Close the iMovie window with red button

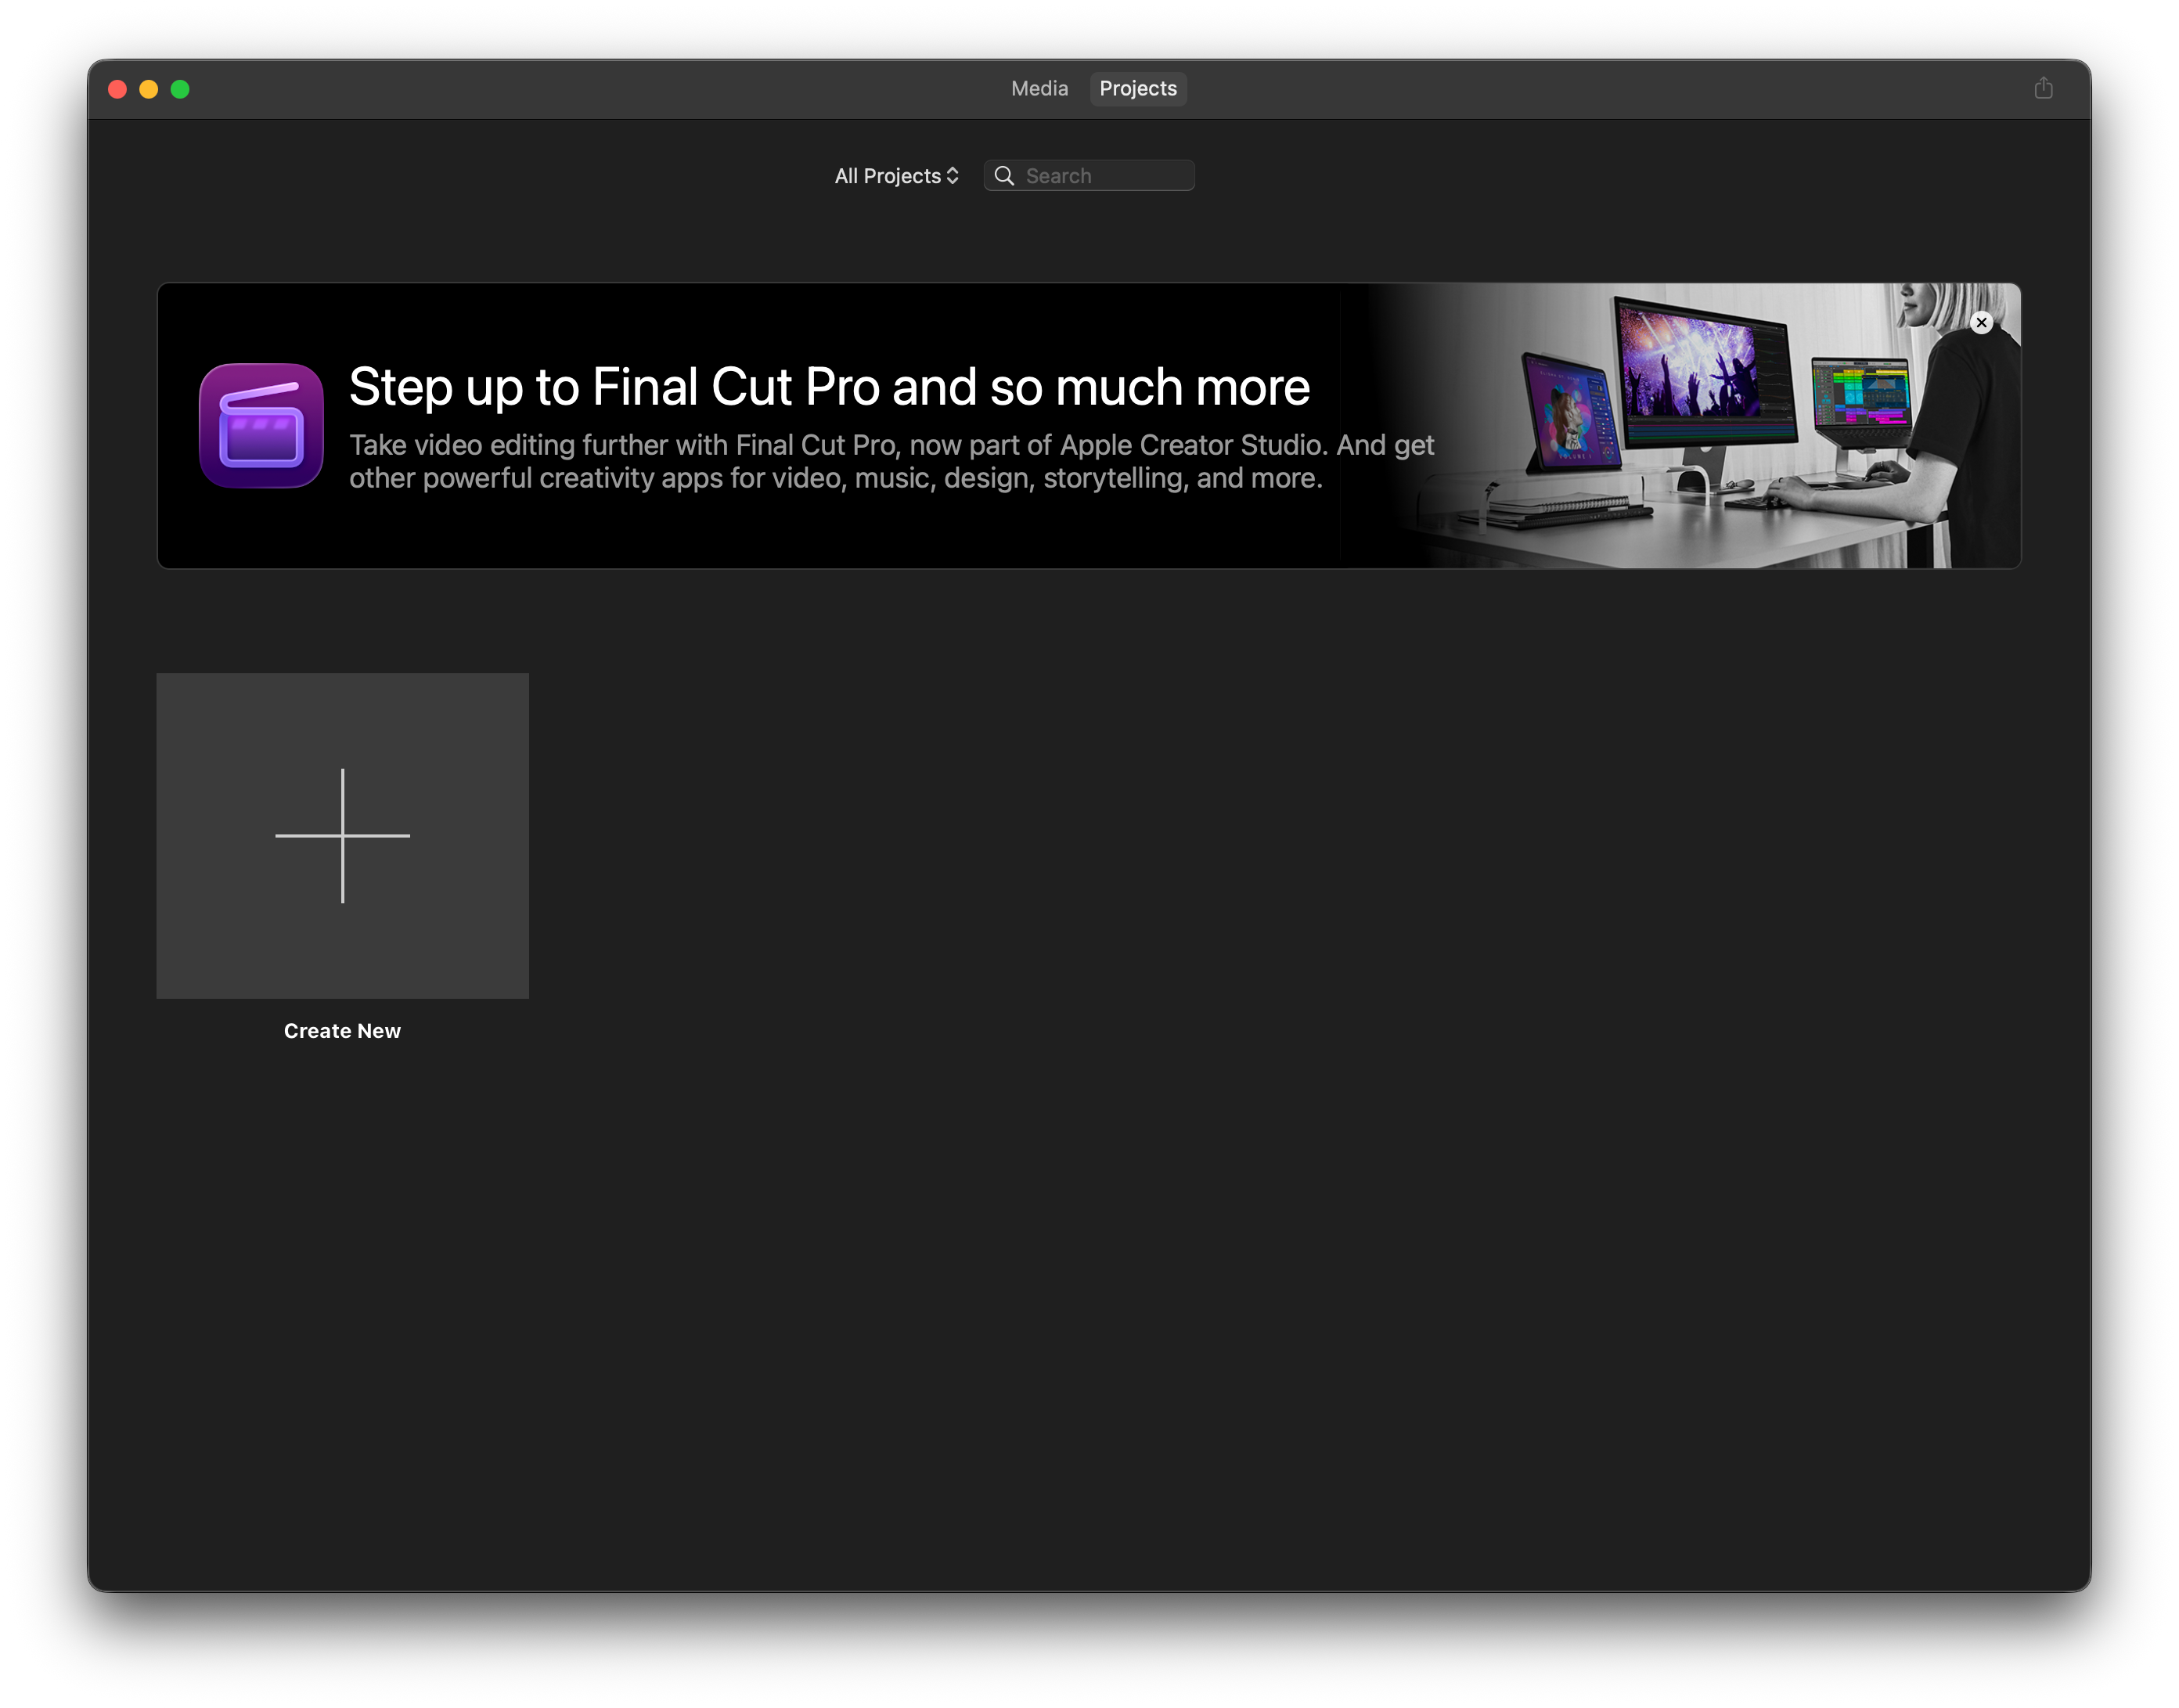pyautogui.click(x=117, y=89)
